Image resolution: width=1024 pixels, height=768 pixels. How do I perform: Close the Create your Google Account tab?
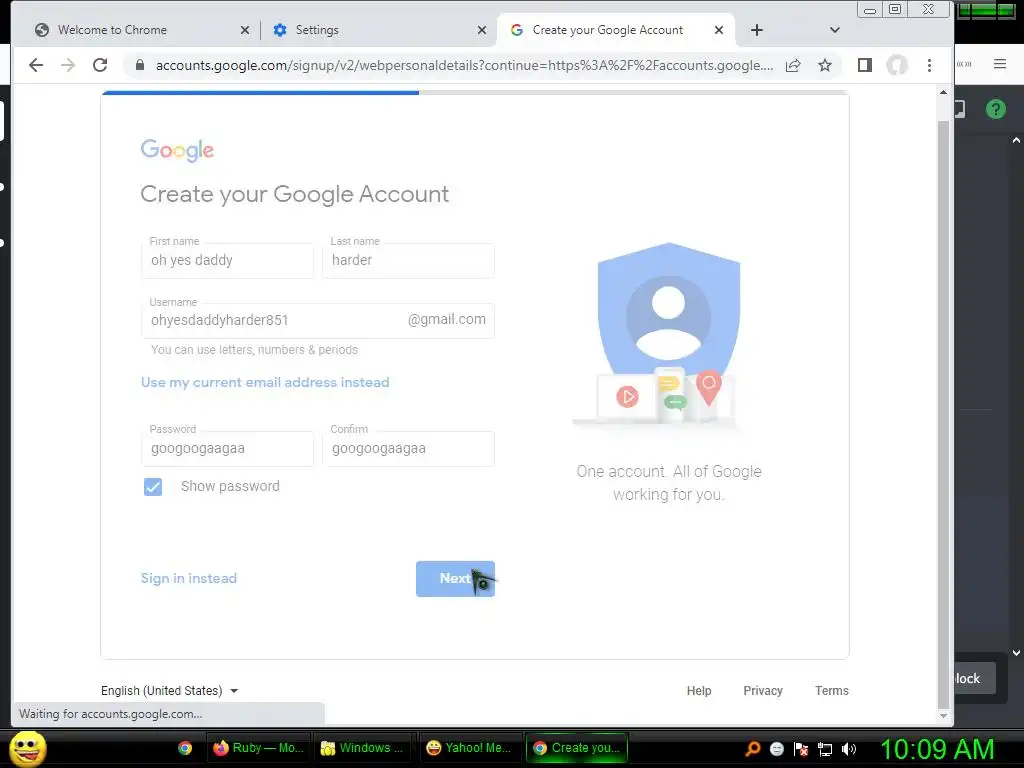[x=719, y=30]
